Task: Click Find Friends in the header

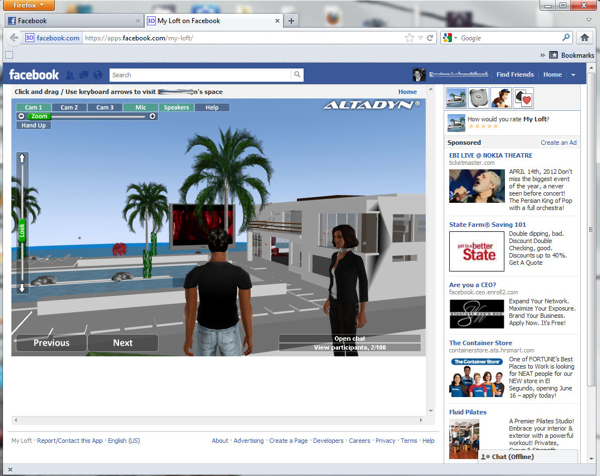Action: pos(515,75)
